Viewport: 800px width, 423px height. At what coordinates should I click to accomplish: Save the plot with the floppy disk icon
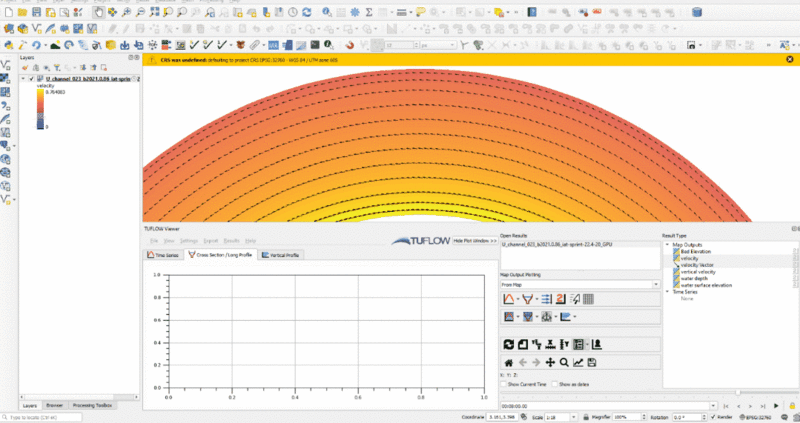pos(592,362)
